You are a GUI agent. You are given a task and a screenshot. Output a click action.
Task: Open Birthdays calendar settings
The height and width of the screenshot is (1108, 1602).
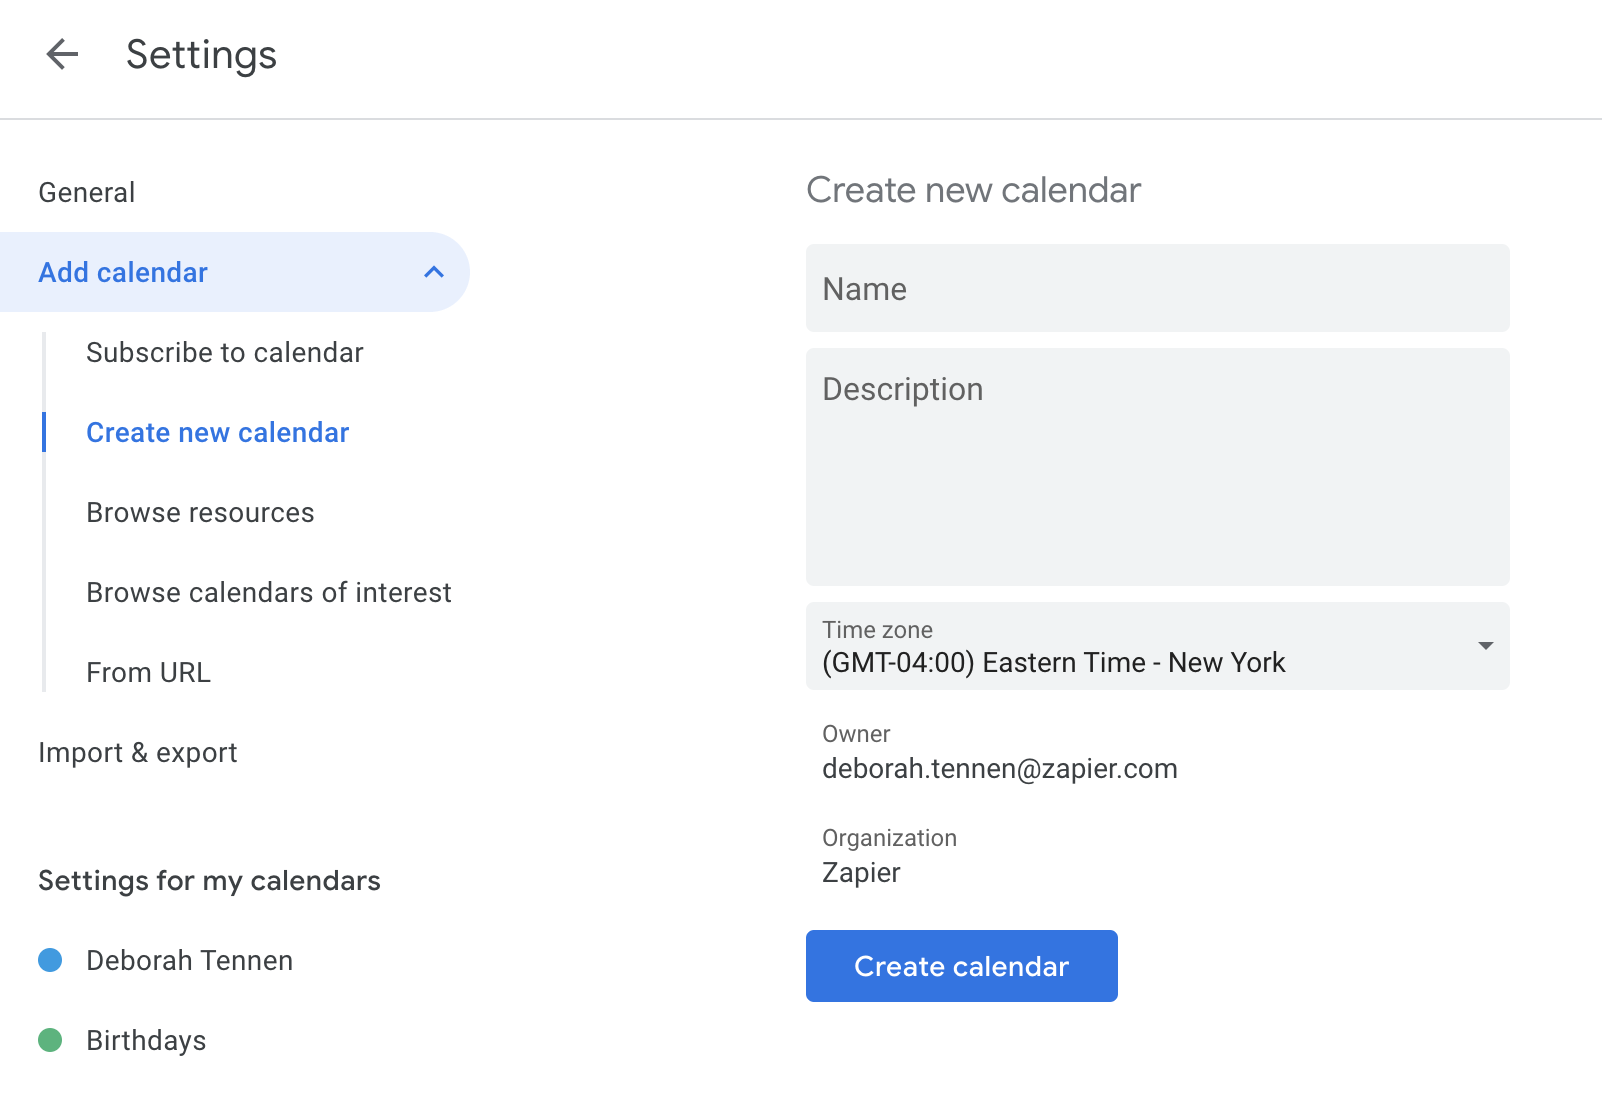[x=146, y=1040]
